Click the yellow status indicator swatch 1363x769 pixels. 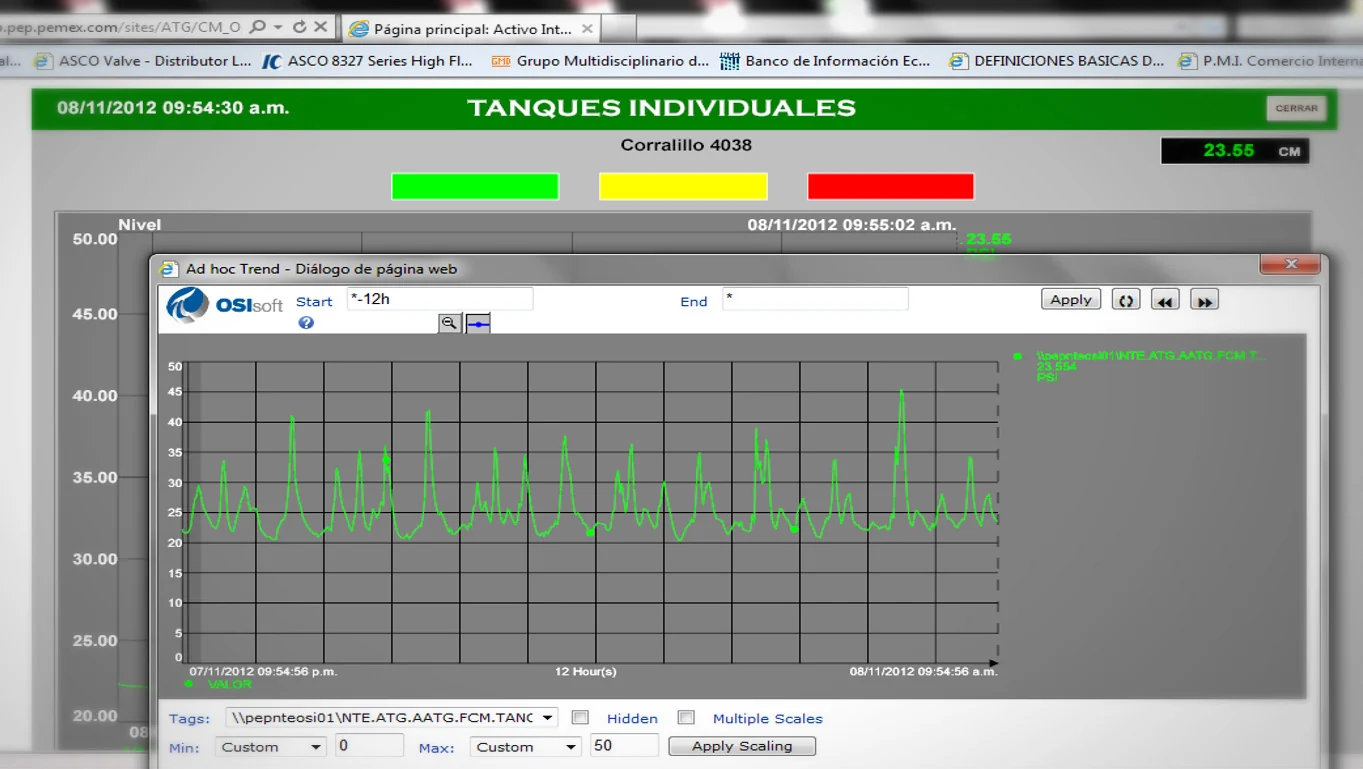click(x=683, y=186)
